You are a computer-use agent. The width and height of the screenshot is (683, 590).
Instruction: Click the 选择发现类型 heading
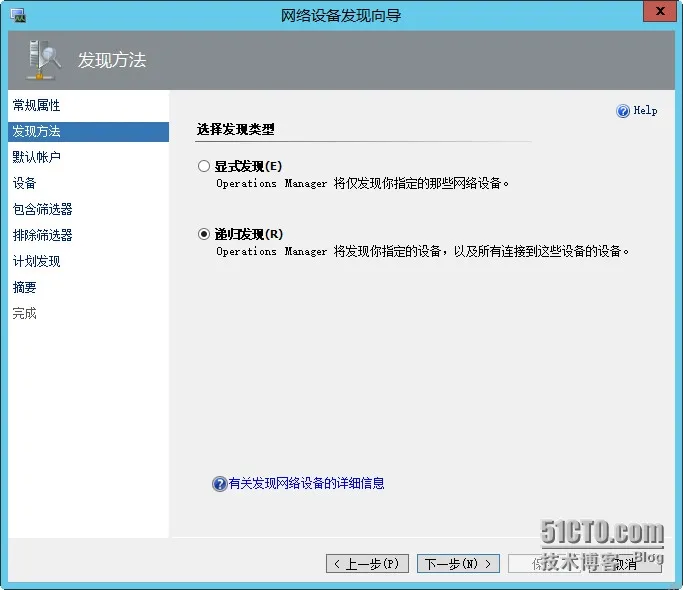coord(236,129)
